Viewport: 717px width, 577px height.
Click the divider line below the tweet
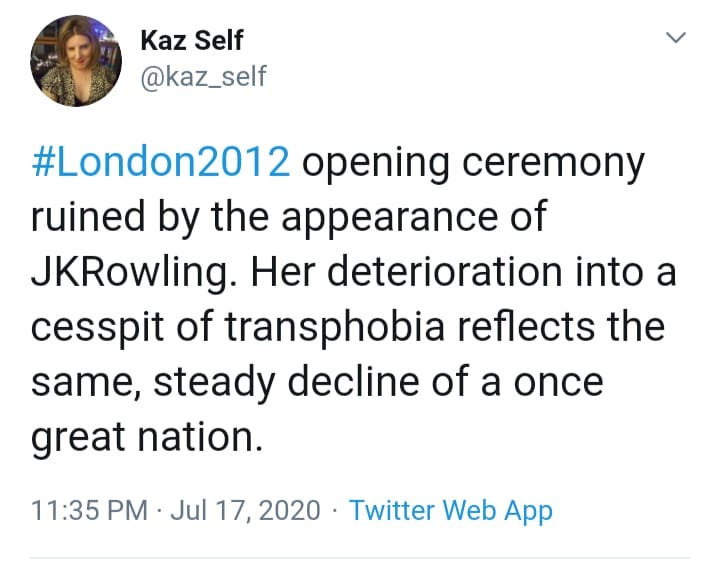pos(360,558)
